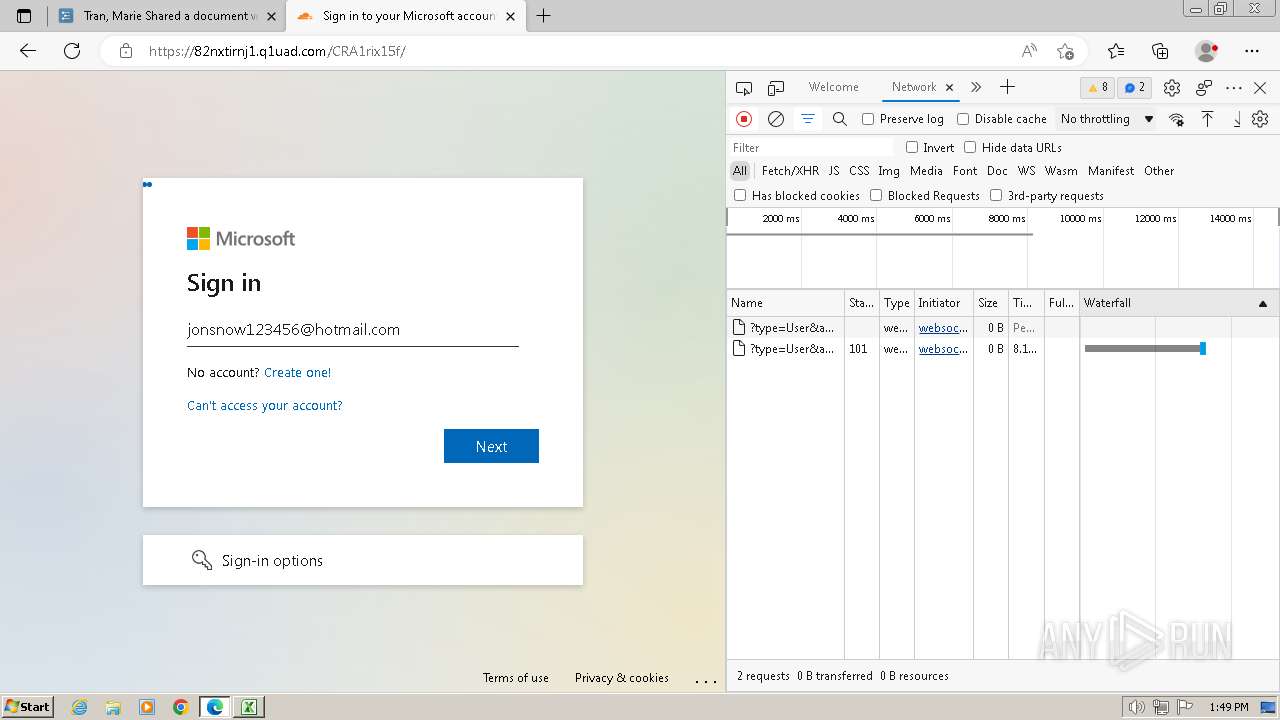
Task: Click the waterfall bar of the 101 request
Action: pos(1145,349)
